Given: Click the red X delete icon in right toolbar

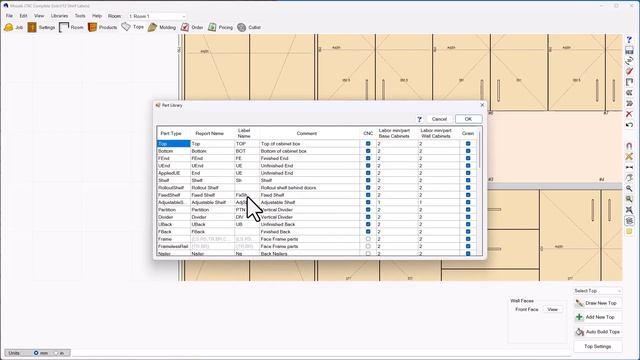Looking at the screenshot, I should click(x=629, y=114).
